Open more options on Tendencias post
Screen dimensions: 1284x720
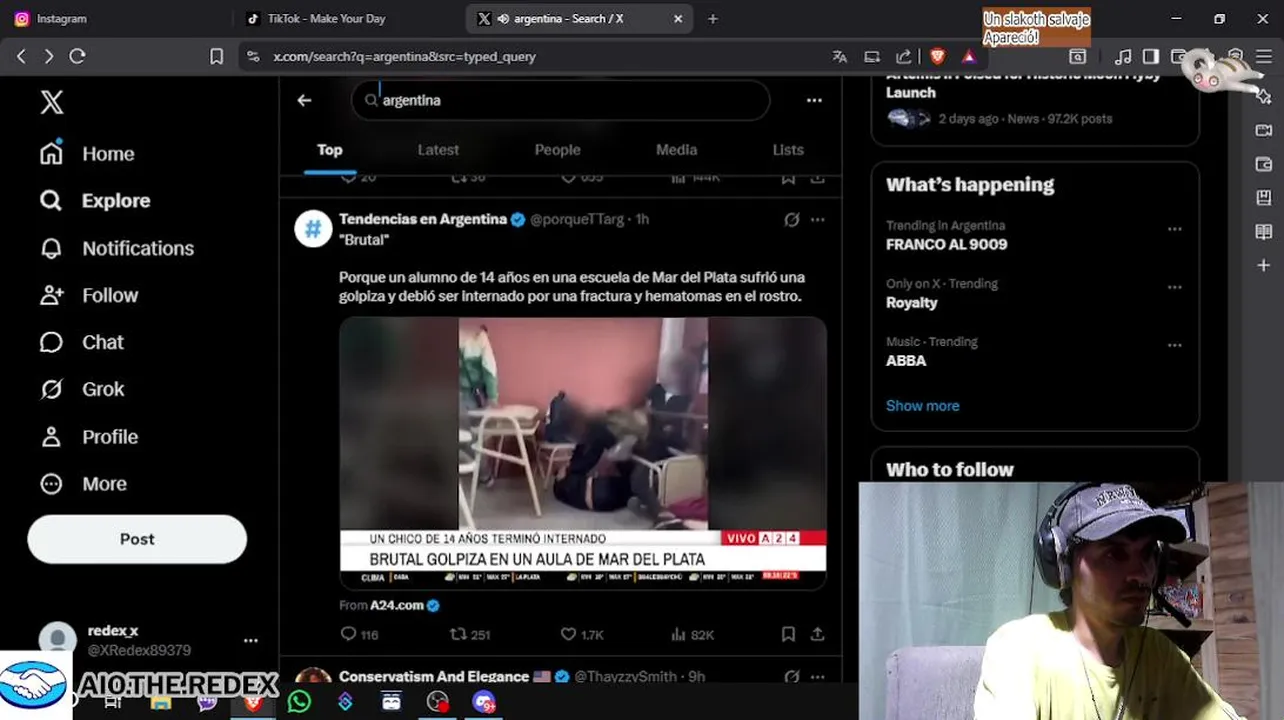[817, 219]
